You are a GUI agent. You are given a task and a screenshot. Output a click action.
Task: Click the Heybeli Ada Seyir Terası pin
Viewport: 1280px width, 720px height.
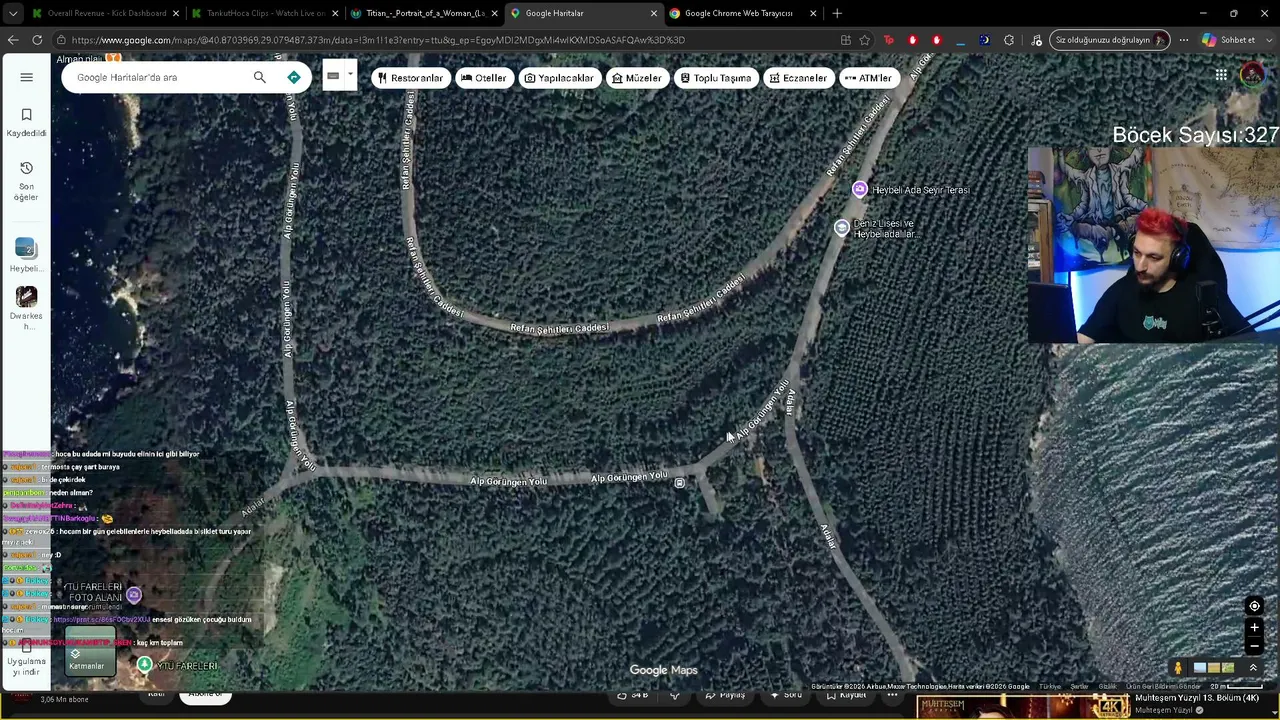click(x=859, y=189)
